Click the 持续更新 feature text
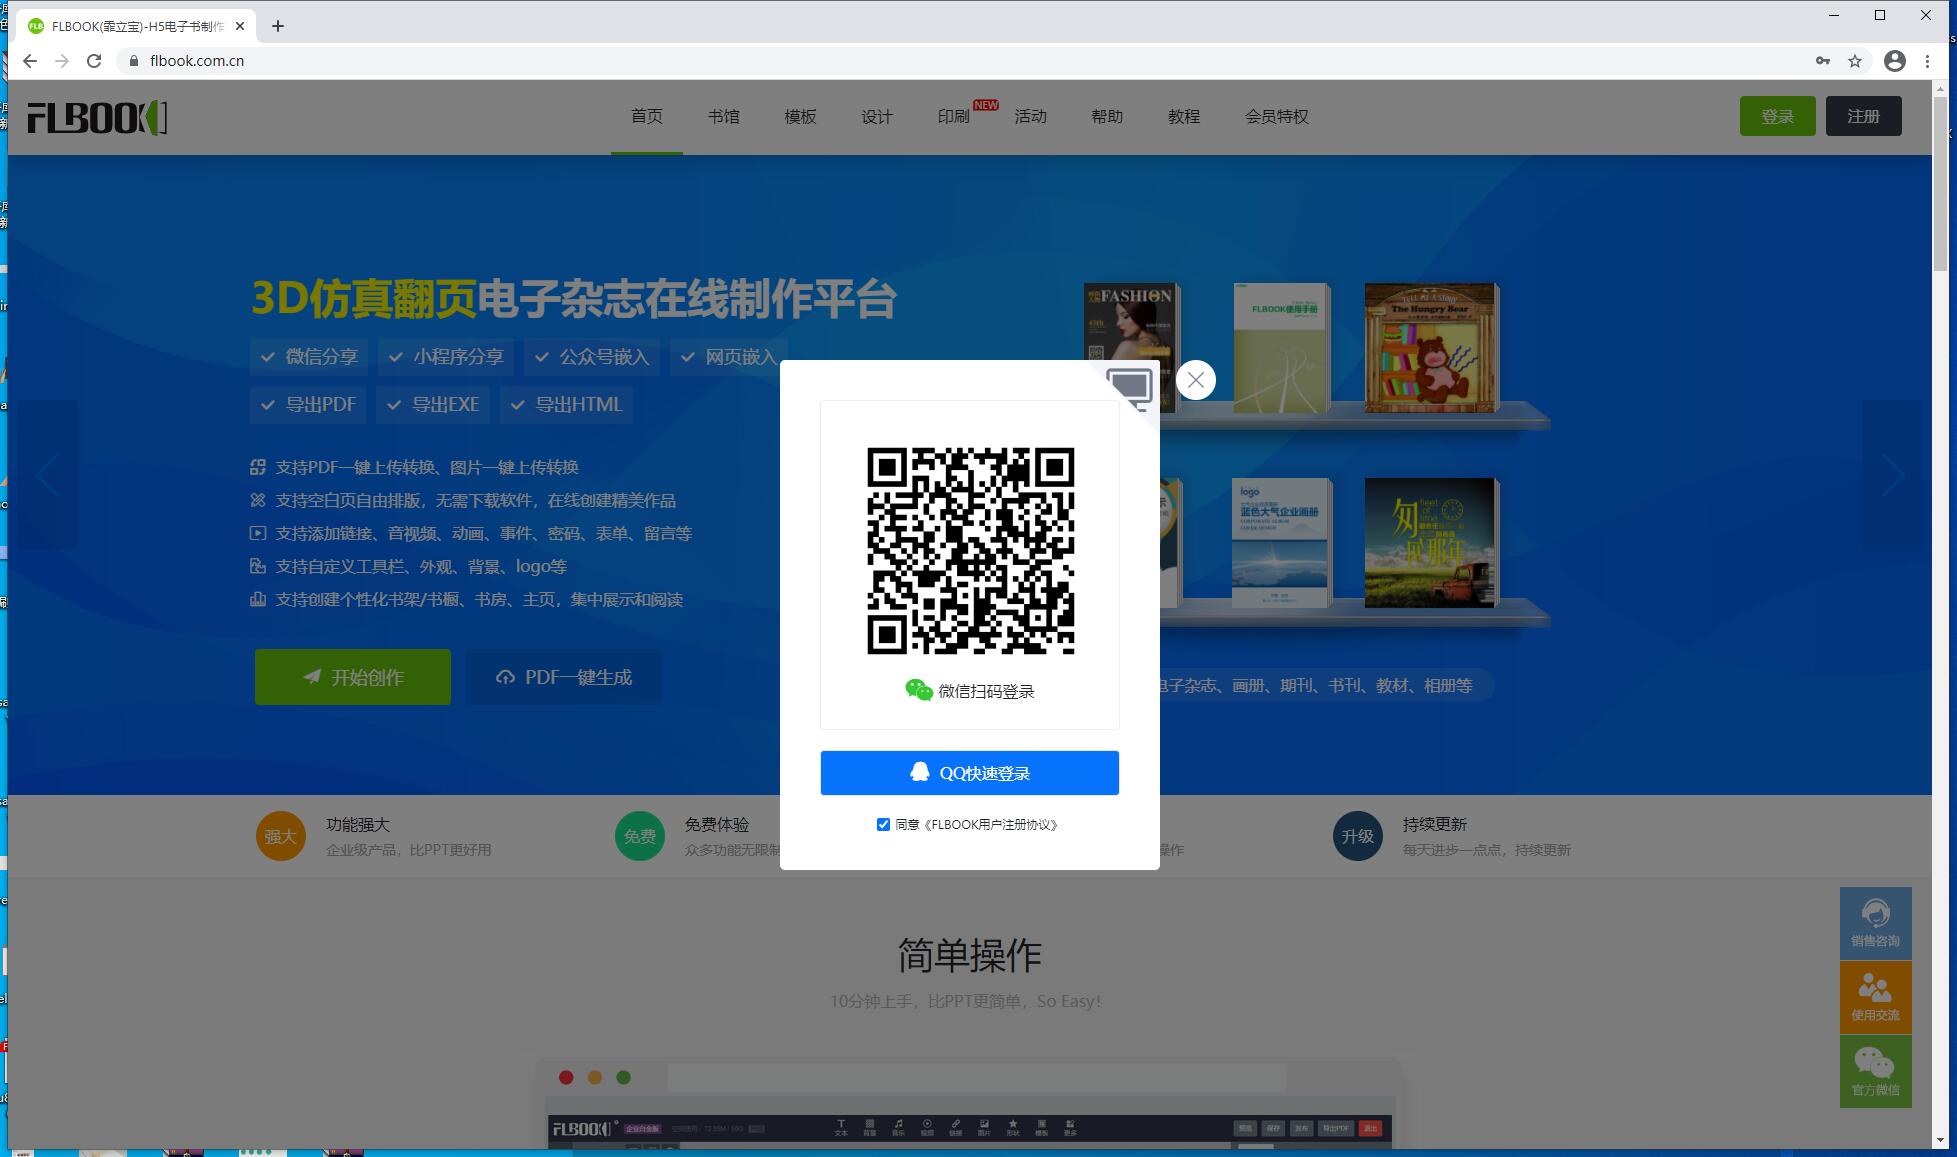Viewport: 1957px width, 1157px height. [1435, 825]
